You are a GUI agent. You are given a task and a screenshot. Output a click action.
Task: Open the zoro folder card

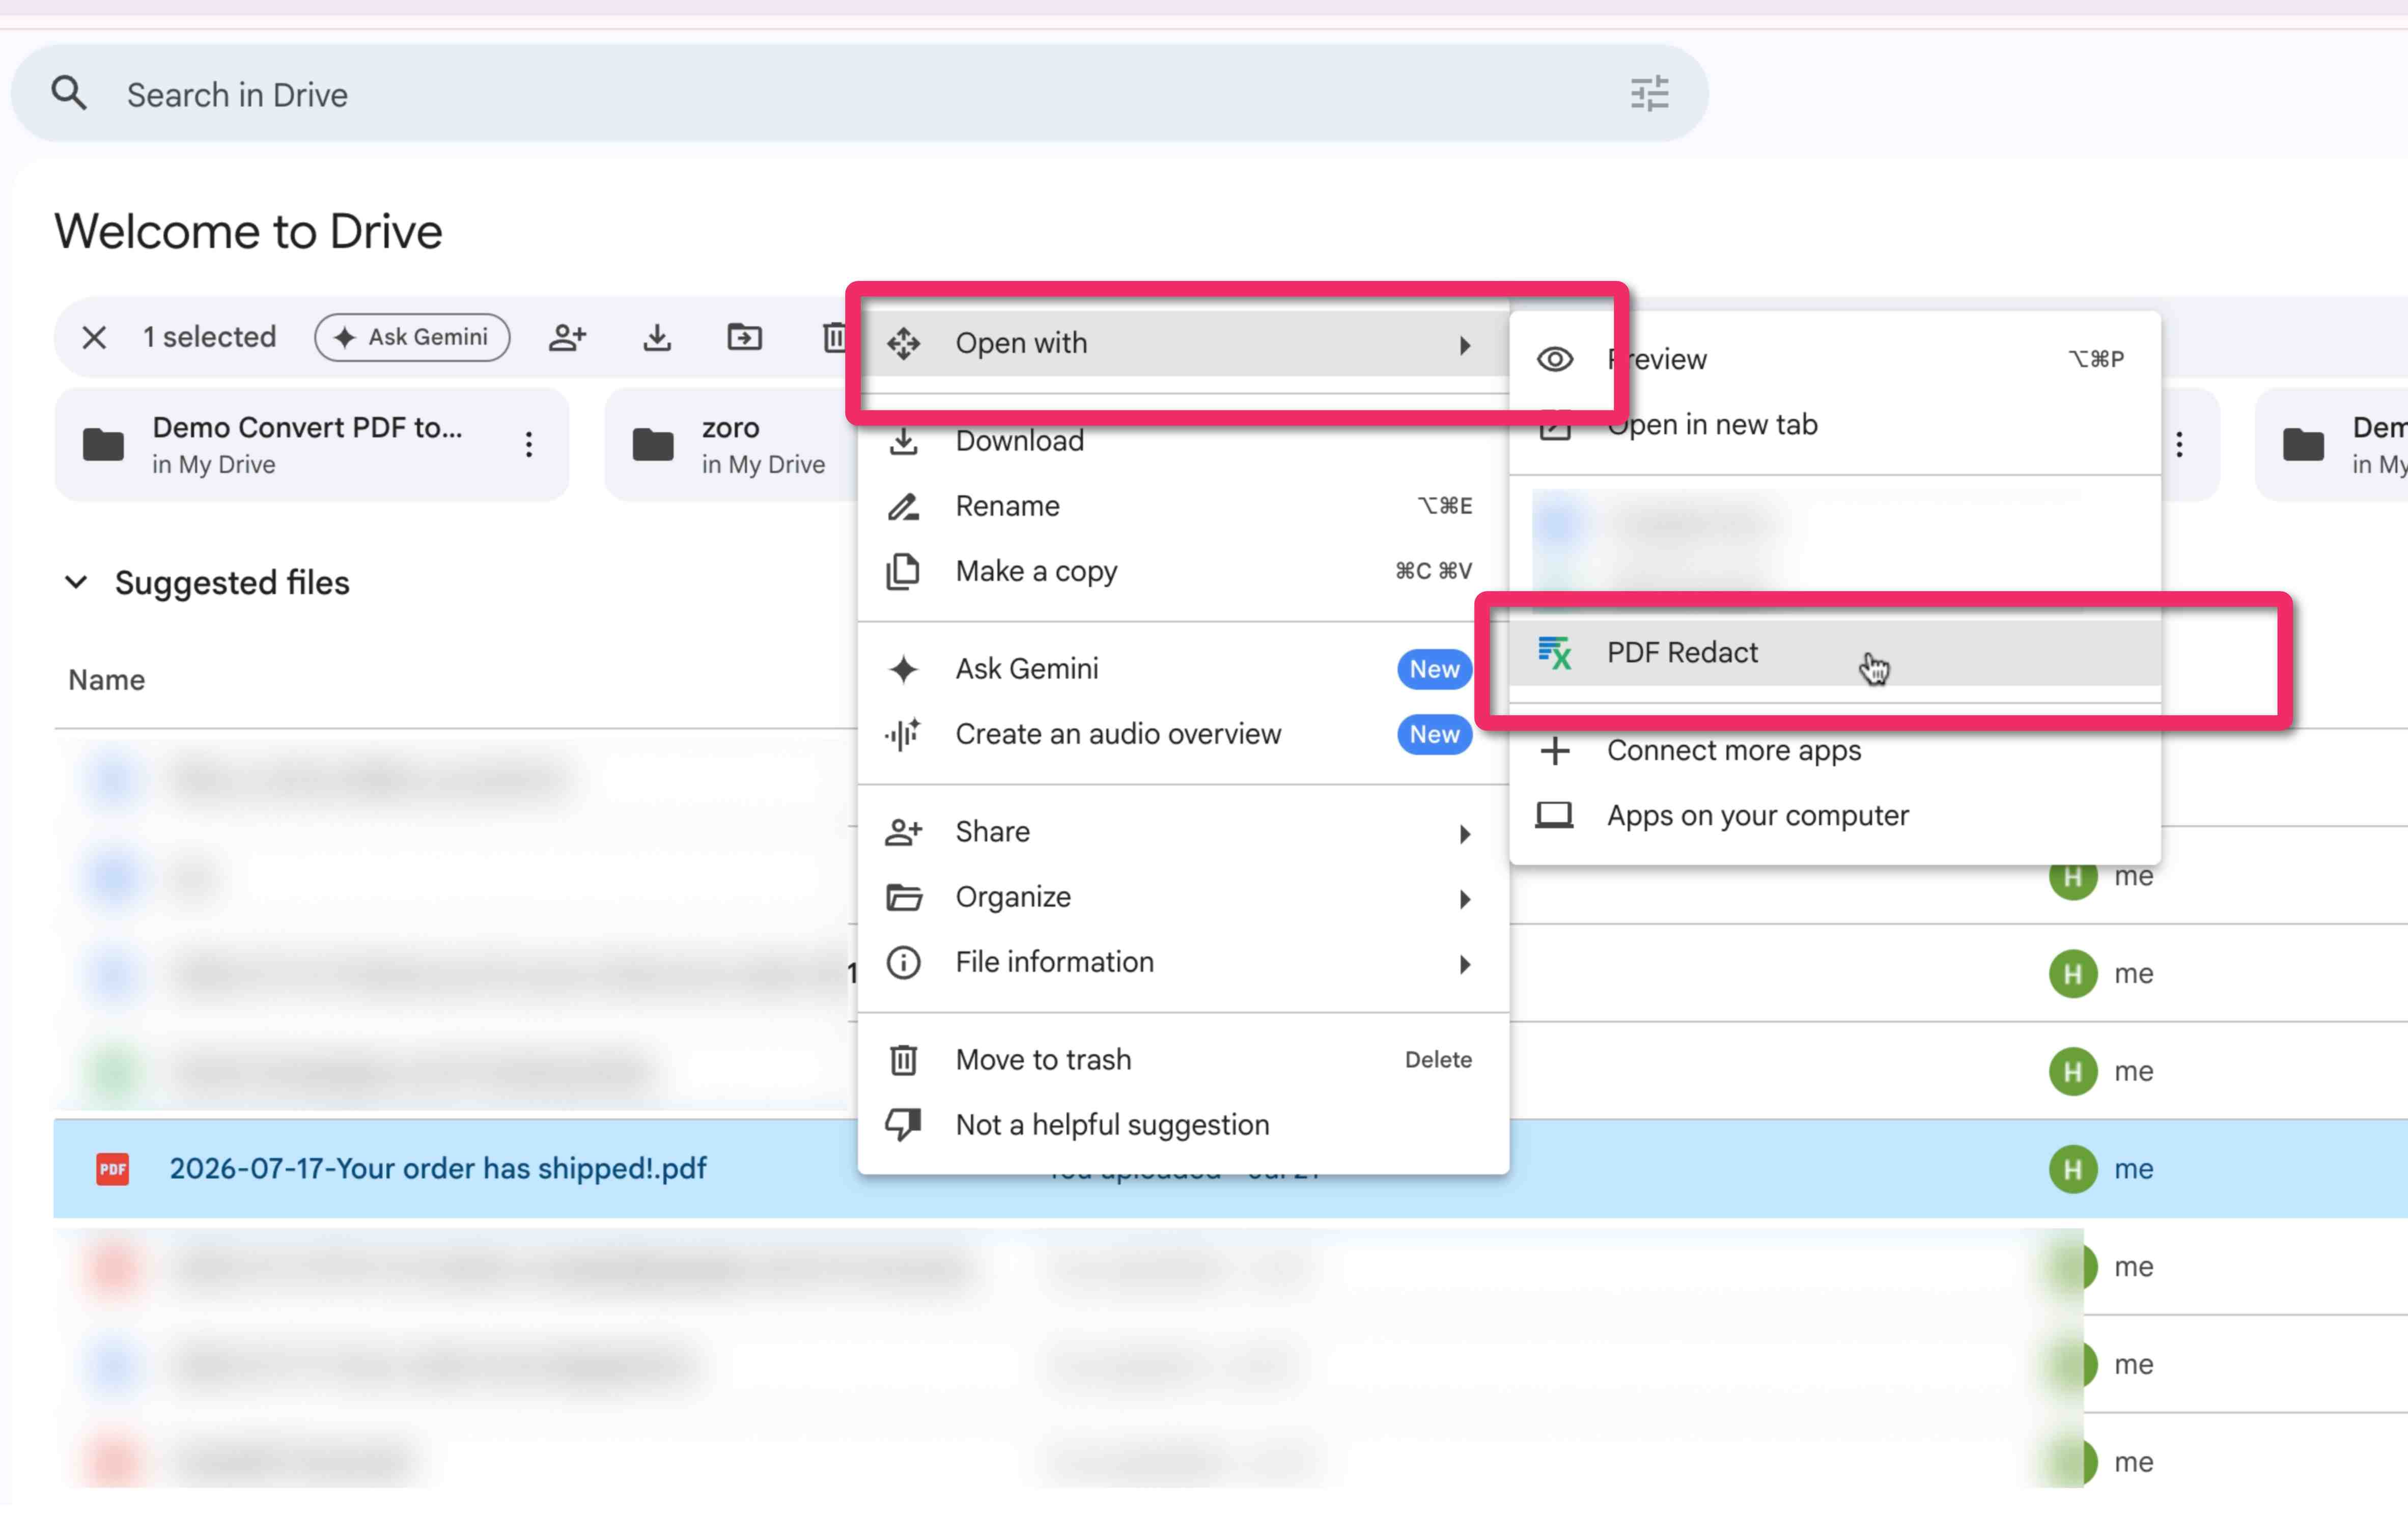click(730, 445)
